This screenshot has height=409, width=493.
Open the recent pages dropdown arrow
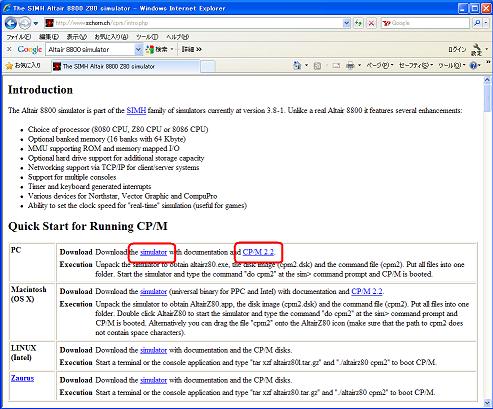(36, 23)
